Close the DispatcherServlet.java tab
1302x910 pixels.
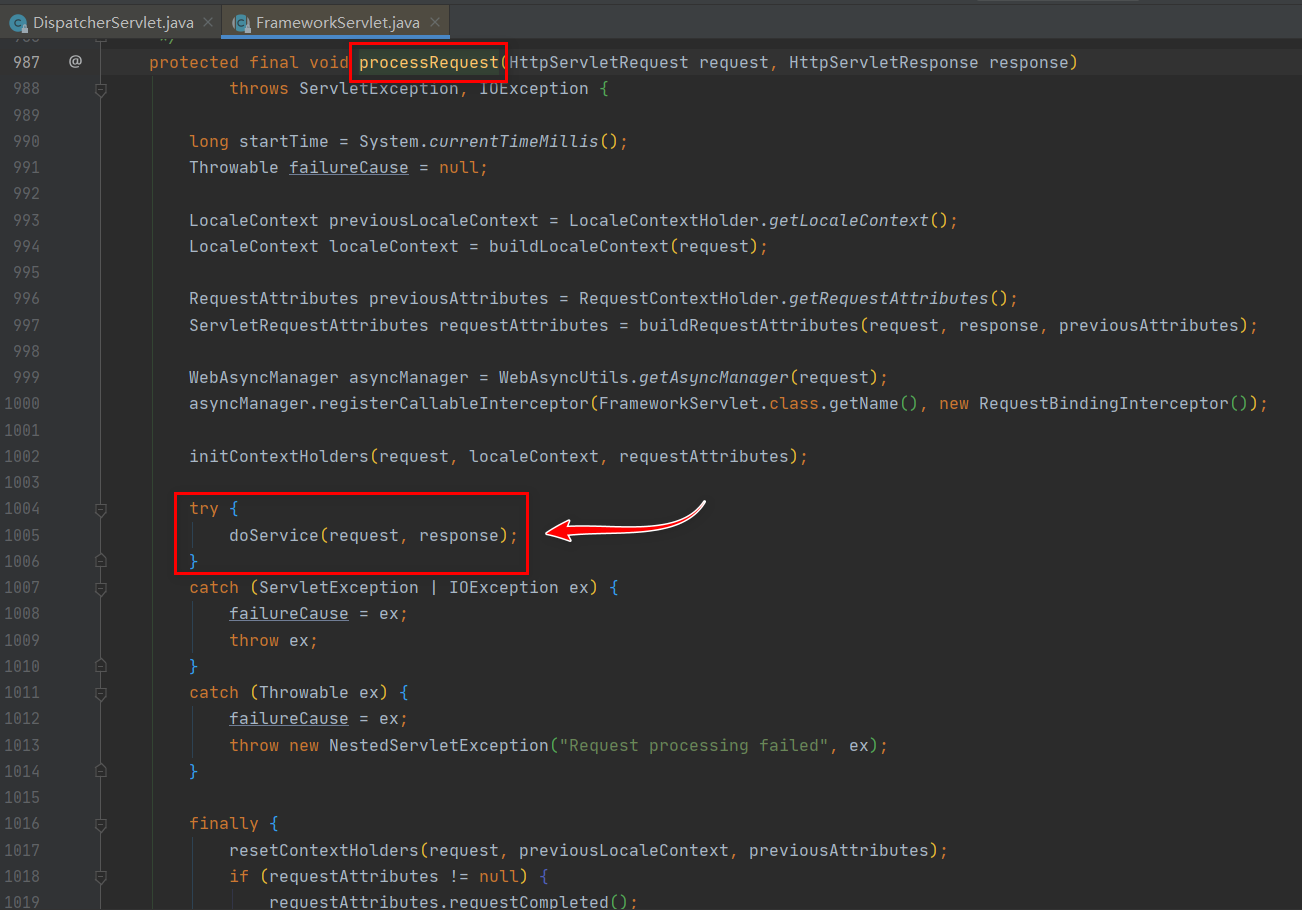[x=207, y=21]
